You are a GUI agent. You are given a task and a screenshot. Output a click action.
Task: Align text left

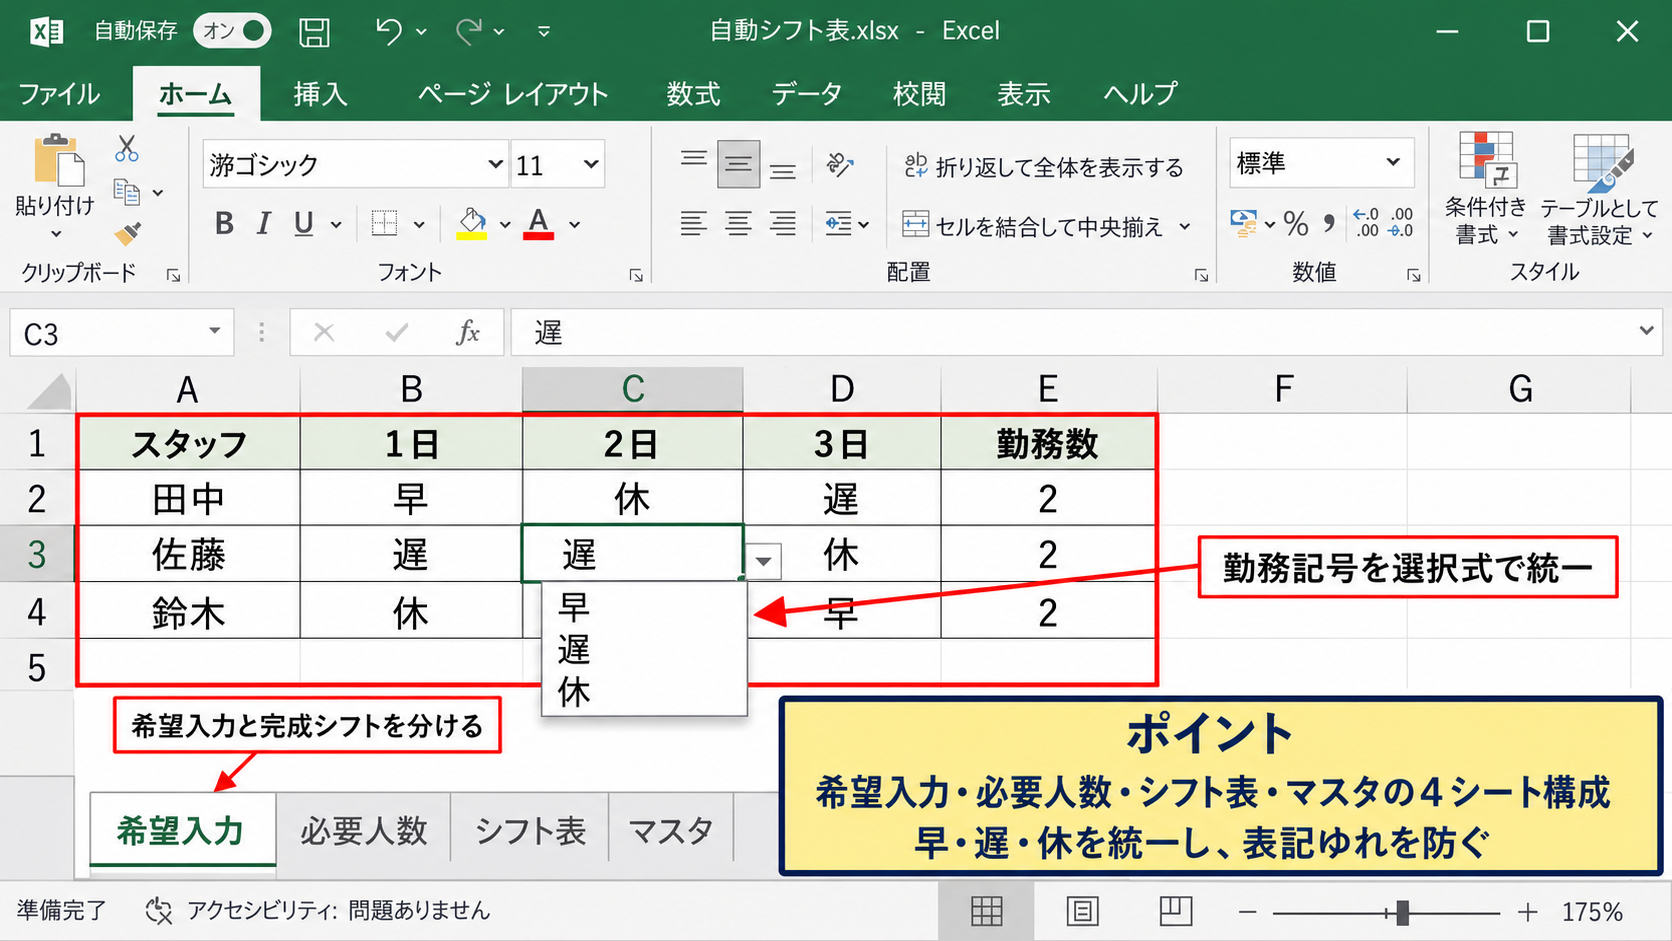693,224
